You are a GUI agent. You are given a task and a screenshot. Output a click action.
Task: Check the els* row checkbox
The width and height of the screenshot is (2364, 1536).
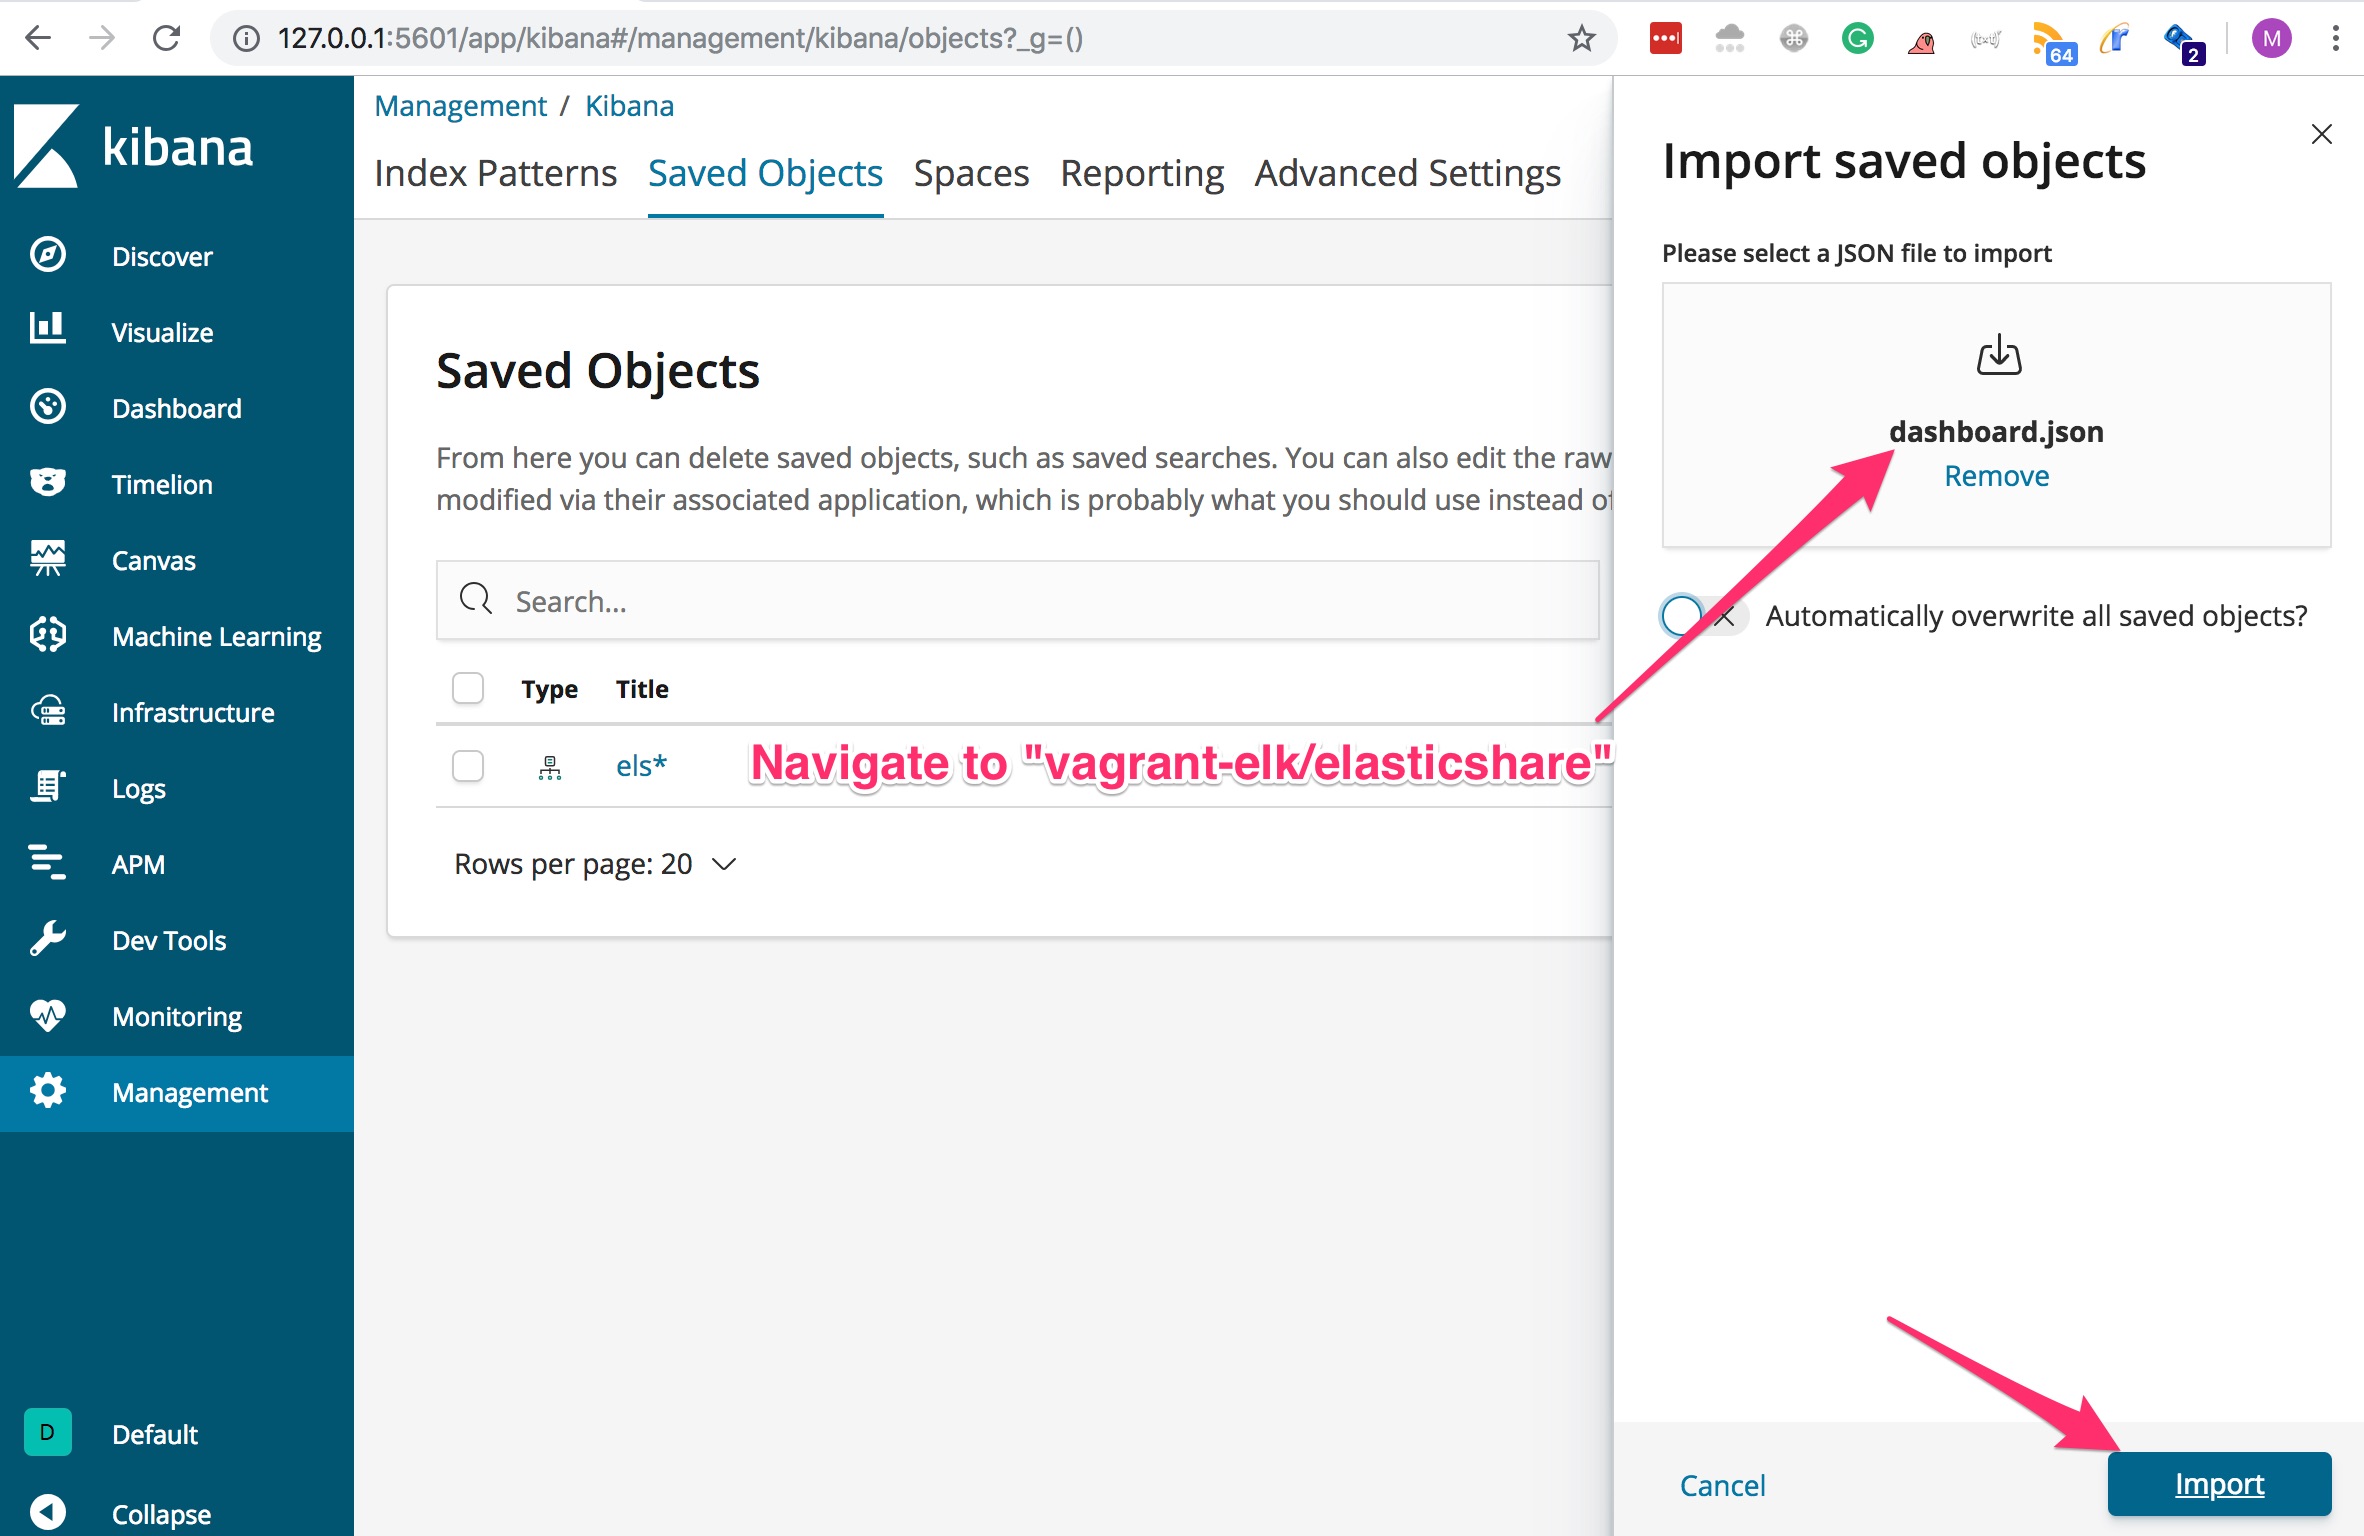(x=468, y=766)
